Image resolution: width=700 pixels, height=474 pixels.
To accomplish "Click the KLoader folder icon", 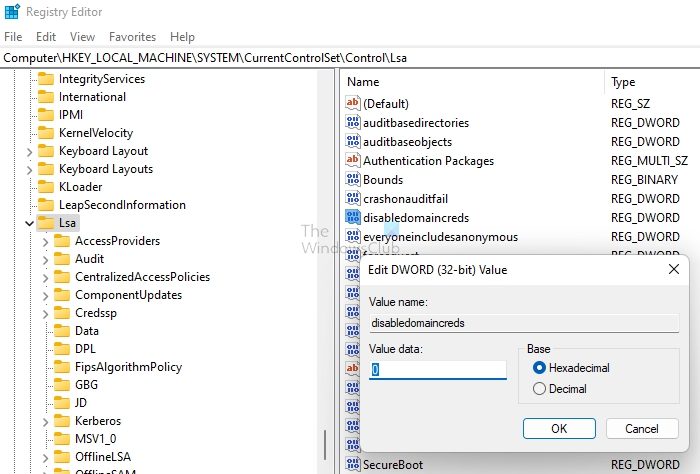I will (46, 187).
